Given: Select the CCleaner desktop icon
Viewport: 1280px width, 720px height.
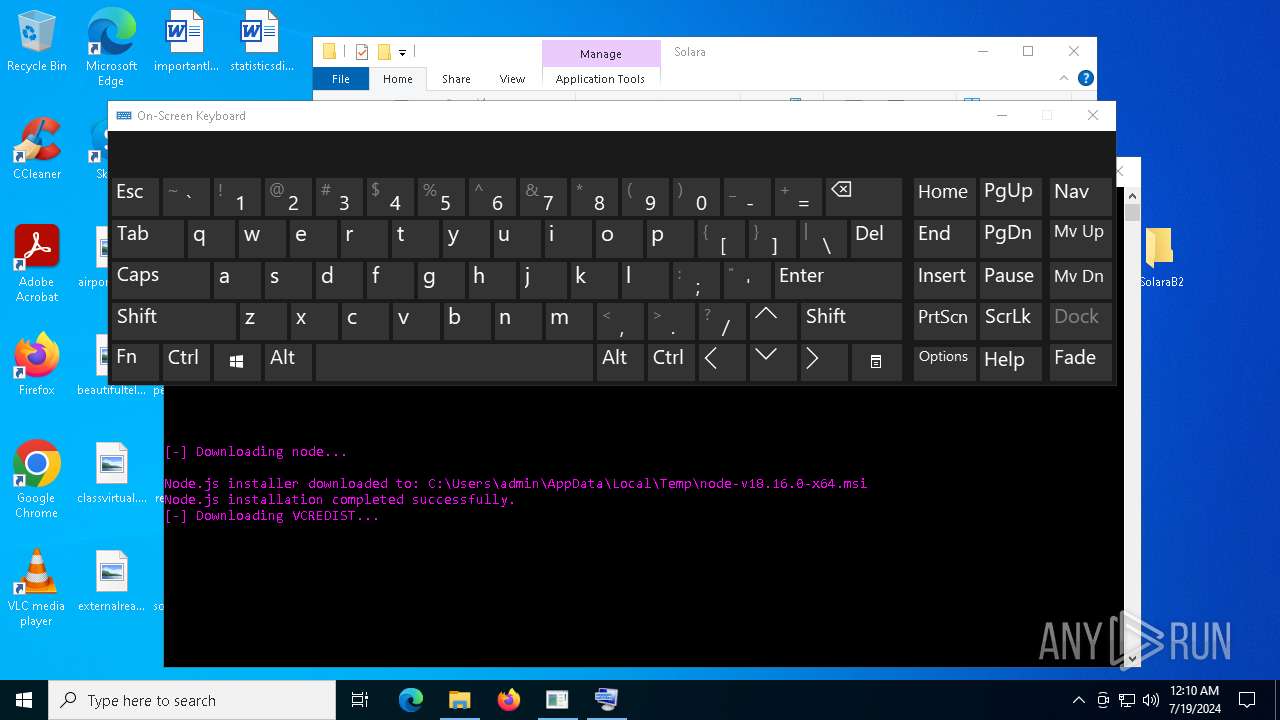Looking at the screenshot, I should pyautogui.click(x=37, y=150).
